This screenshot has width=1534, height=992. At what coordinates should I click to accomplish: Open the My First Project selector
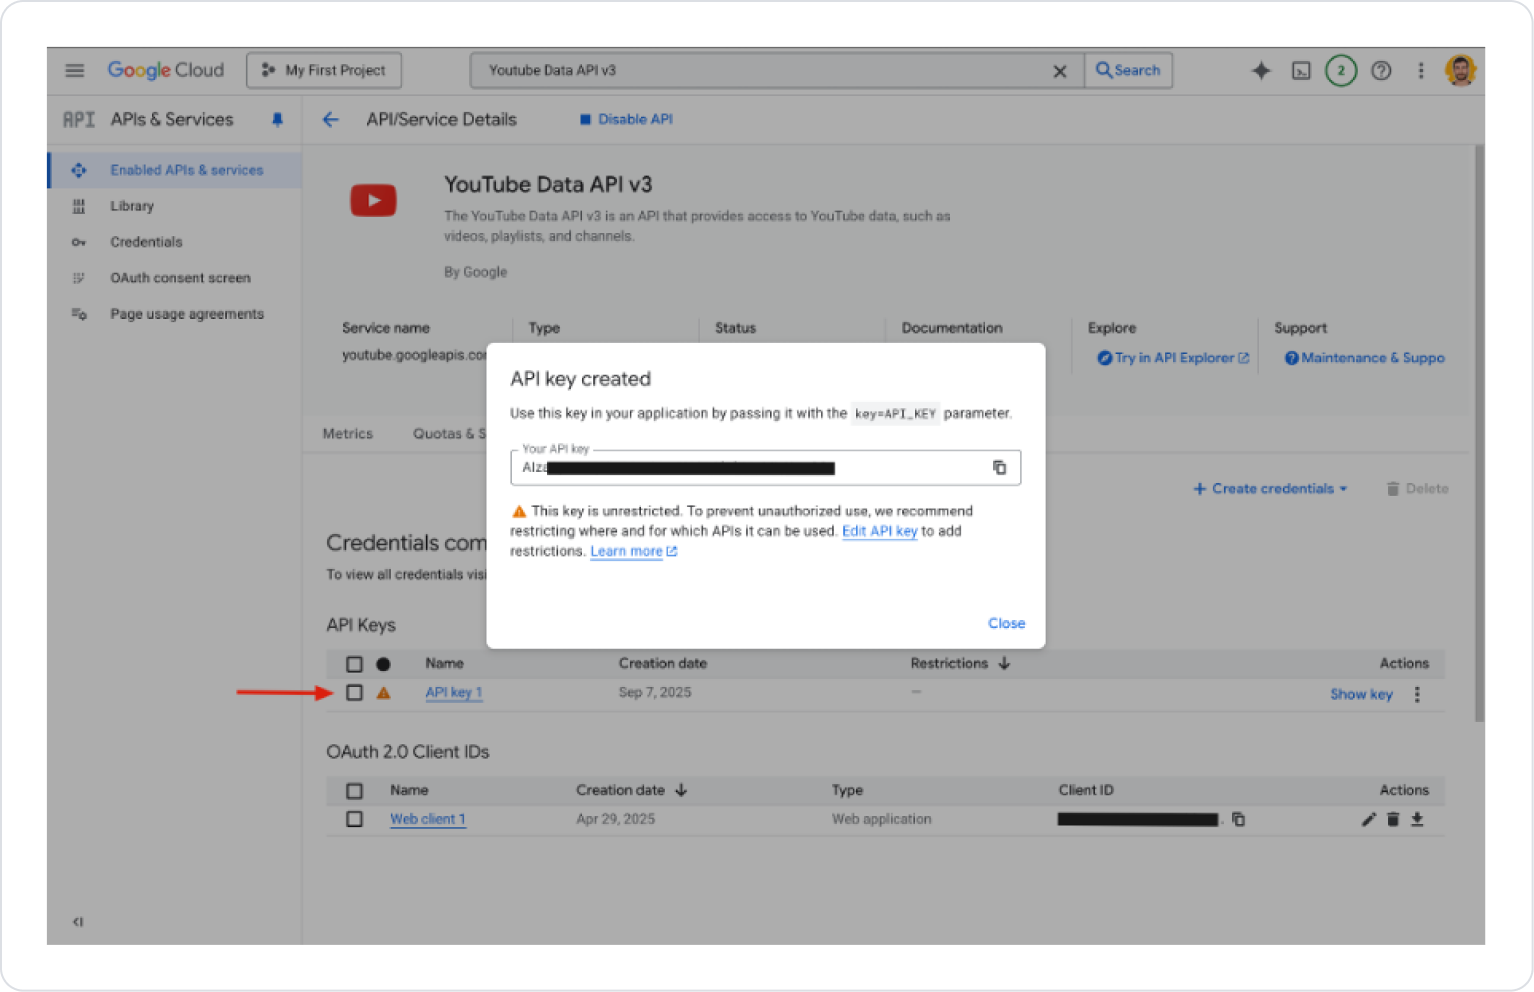(324, 70)
